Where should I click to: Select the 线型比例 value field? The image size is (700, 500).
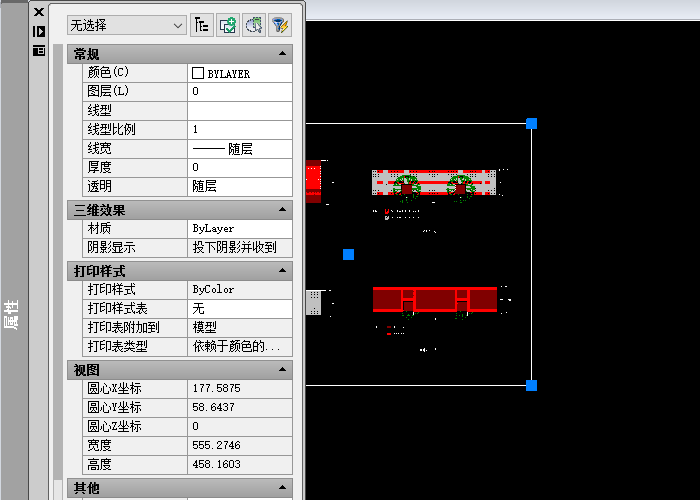tap(240, 130)
